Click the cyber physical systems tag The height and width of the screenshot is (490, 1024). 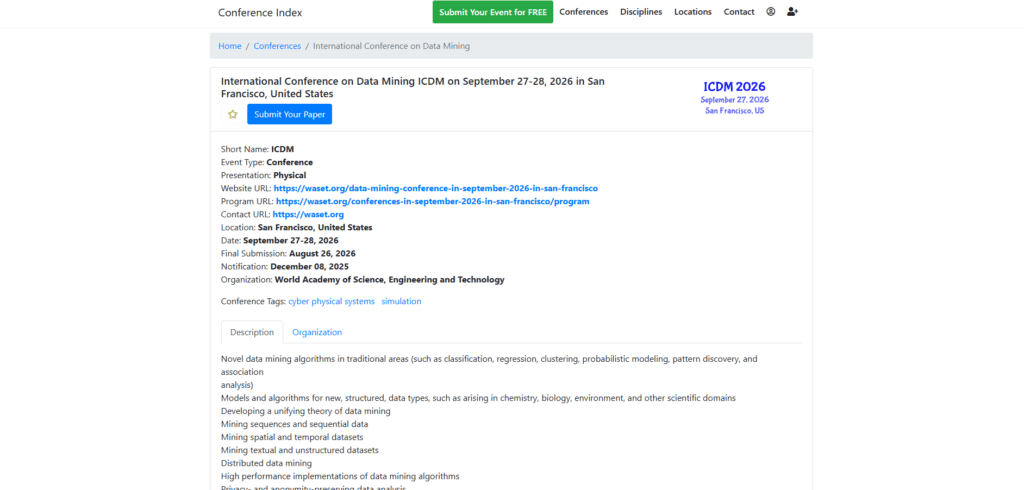coord(332,301)
